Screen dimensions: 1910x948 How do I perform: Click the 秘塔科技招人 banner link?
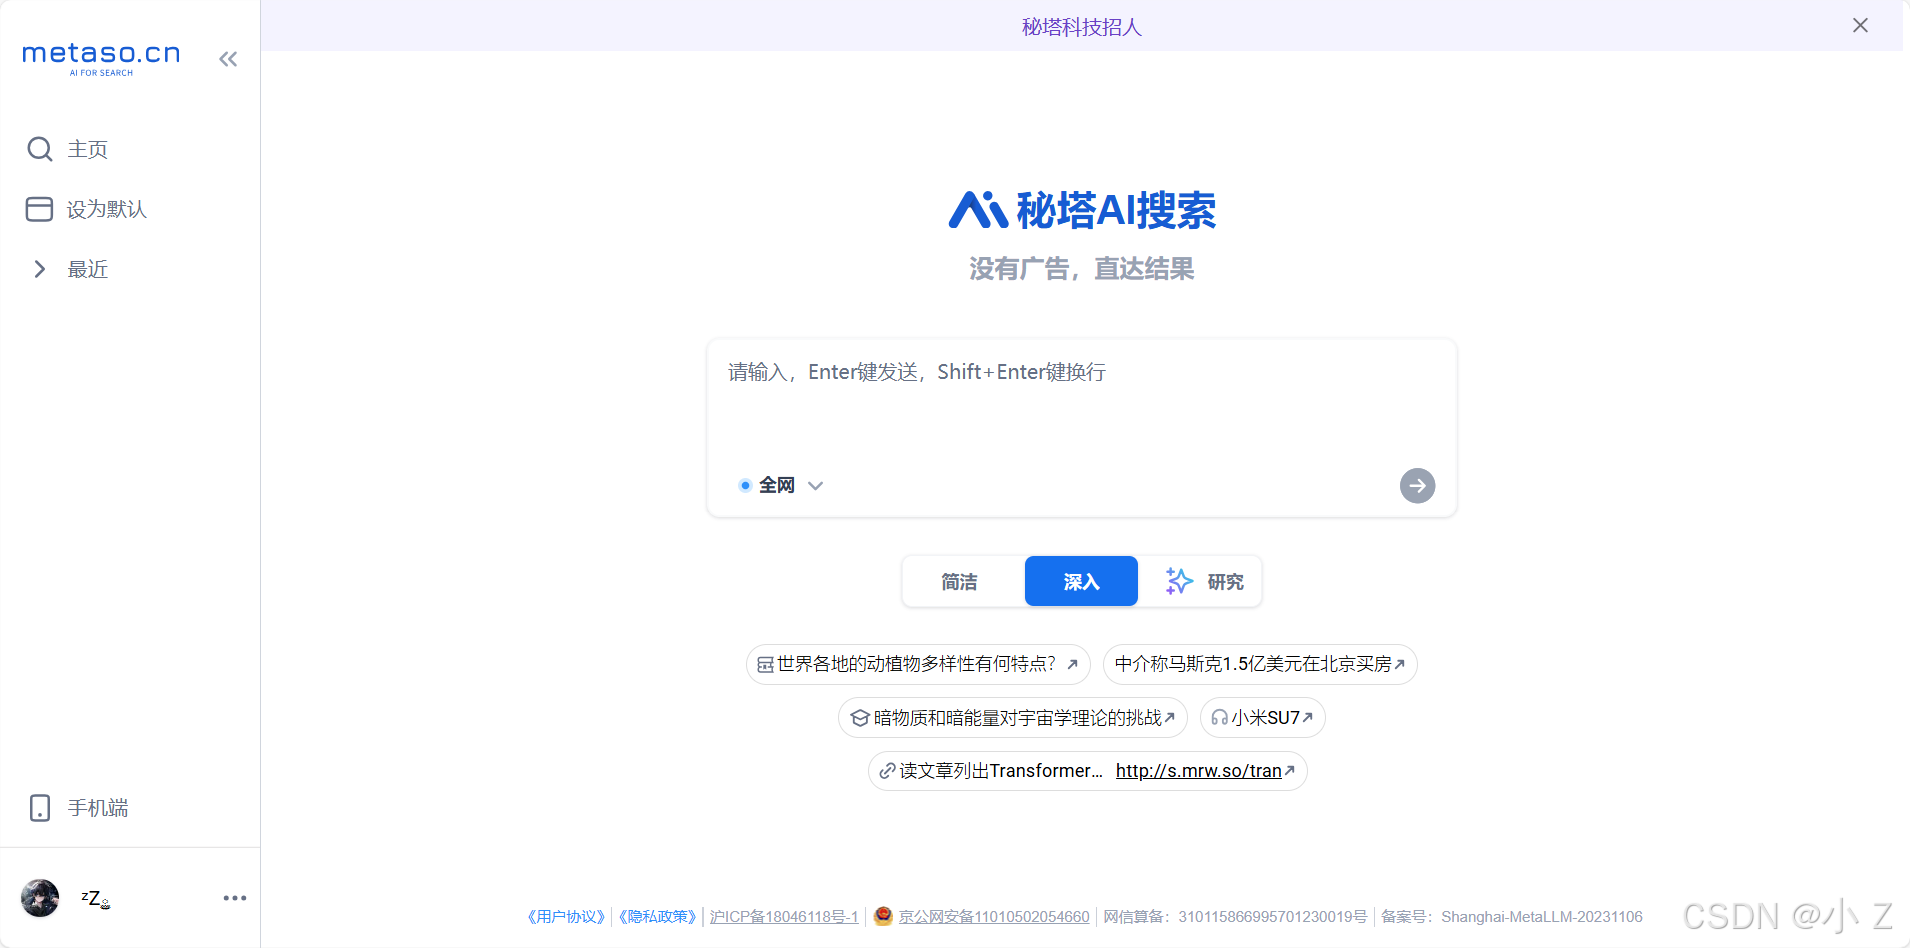1081,27
